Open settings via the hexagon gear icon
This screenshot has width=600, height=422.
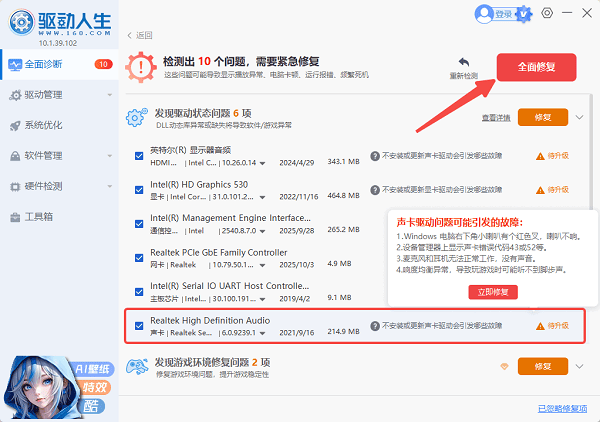[547, 13]
